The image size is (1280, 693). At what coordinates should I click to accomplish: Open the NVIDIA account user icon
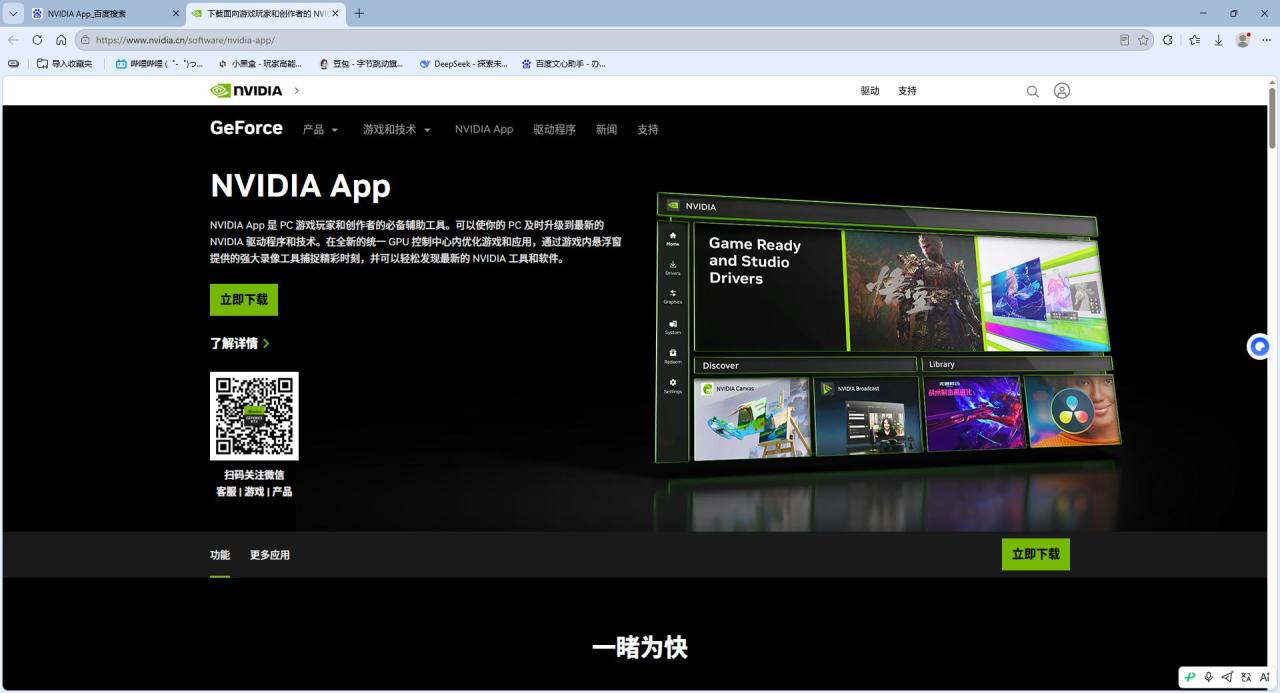click(1062, 91)
